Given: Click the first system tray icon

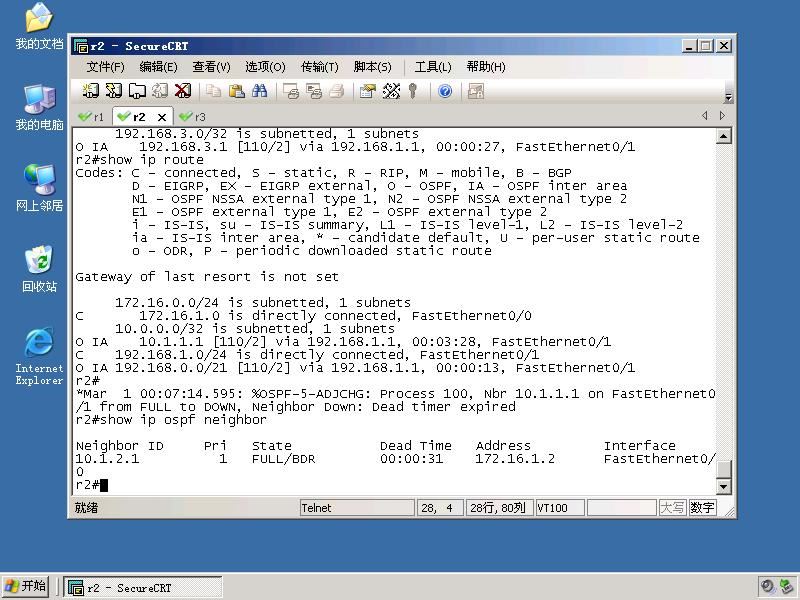Looking at the screenshot, I should (x=767, y=587).
